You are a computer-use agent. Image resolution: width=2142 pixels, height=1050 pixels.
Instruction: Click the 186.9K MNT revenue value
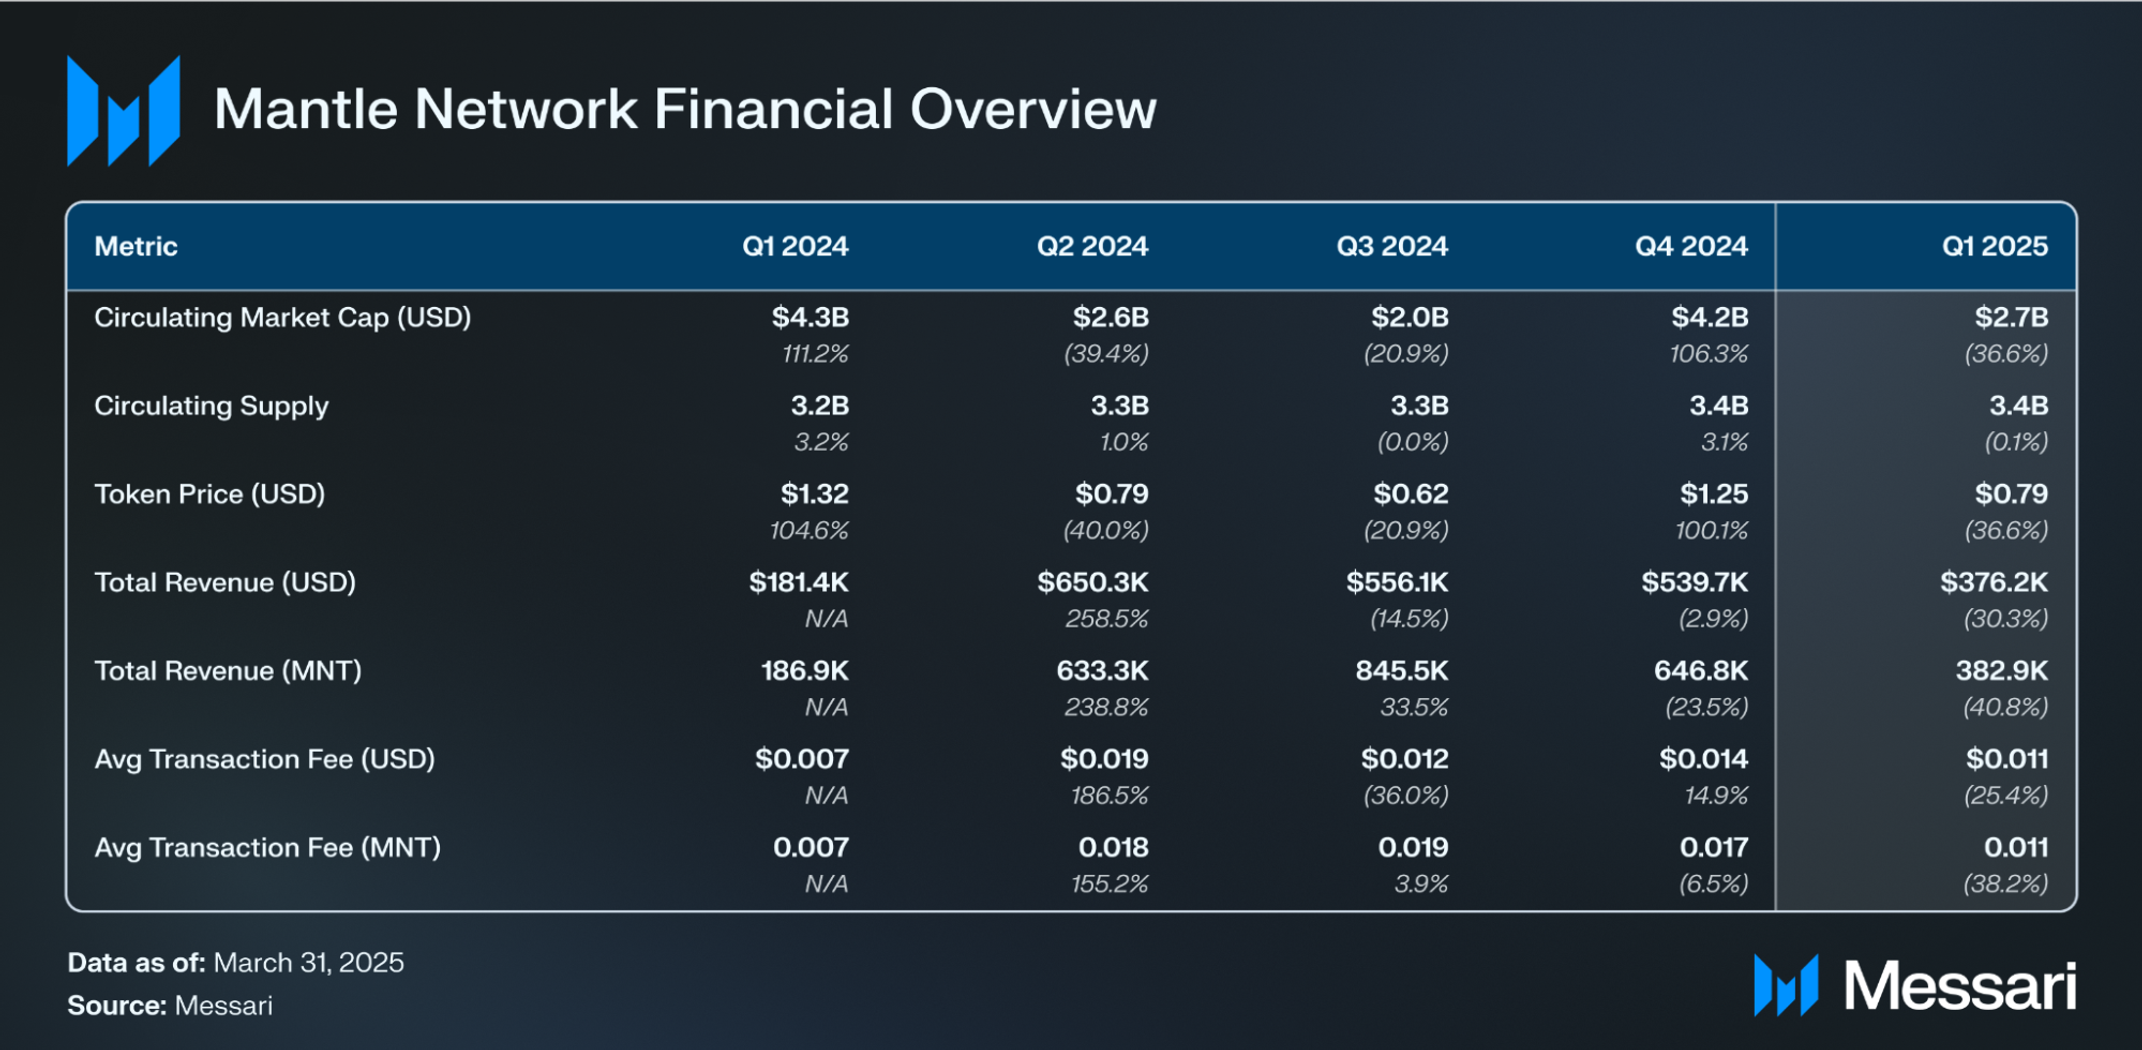coord(805,671)
